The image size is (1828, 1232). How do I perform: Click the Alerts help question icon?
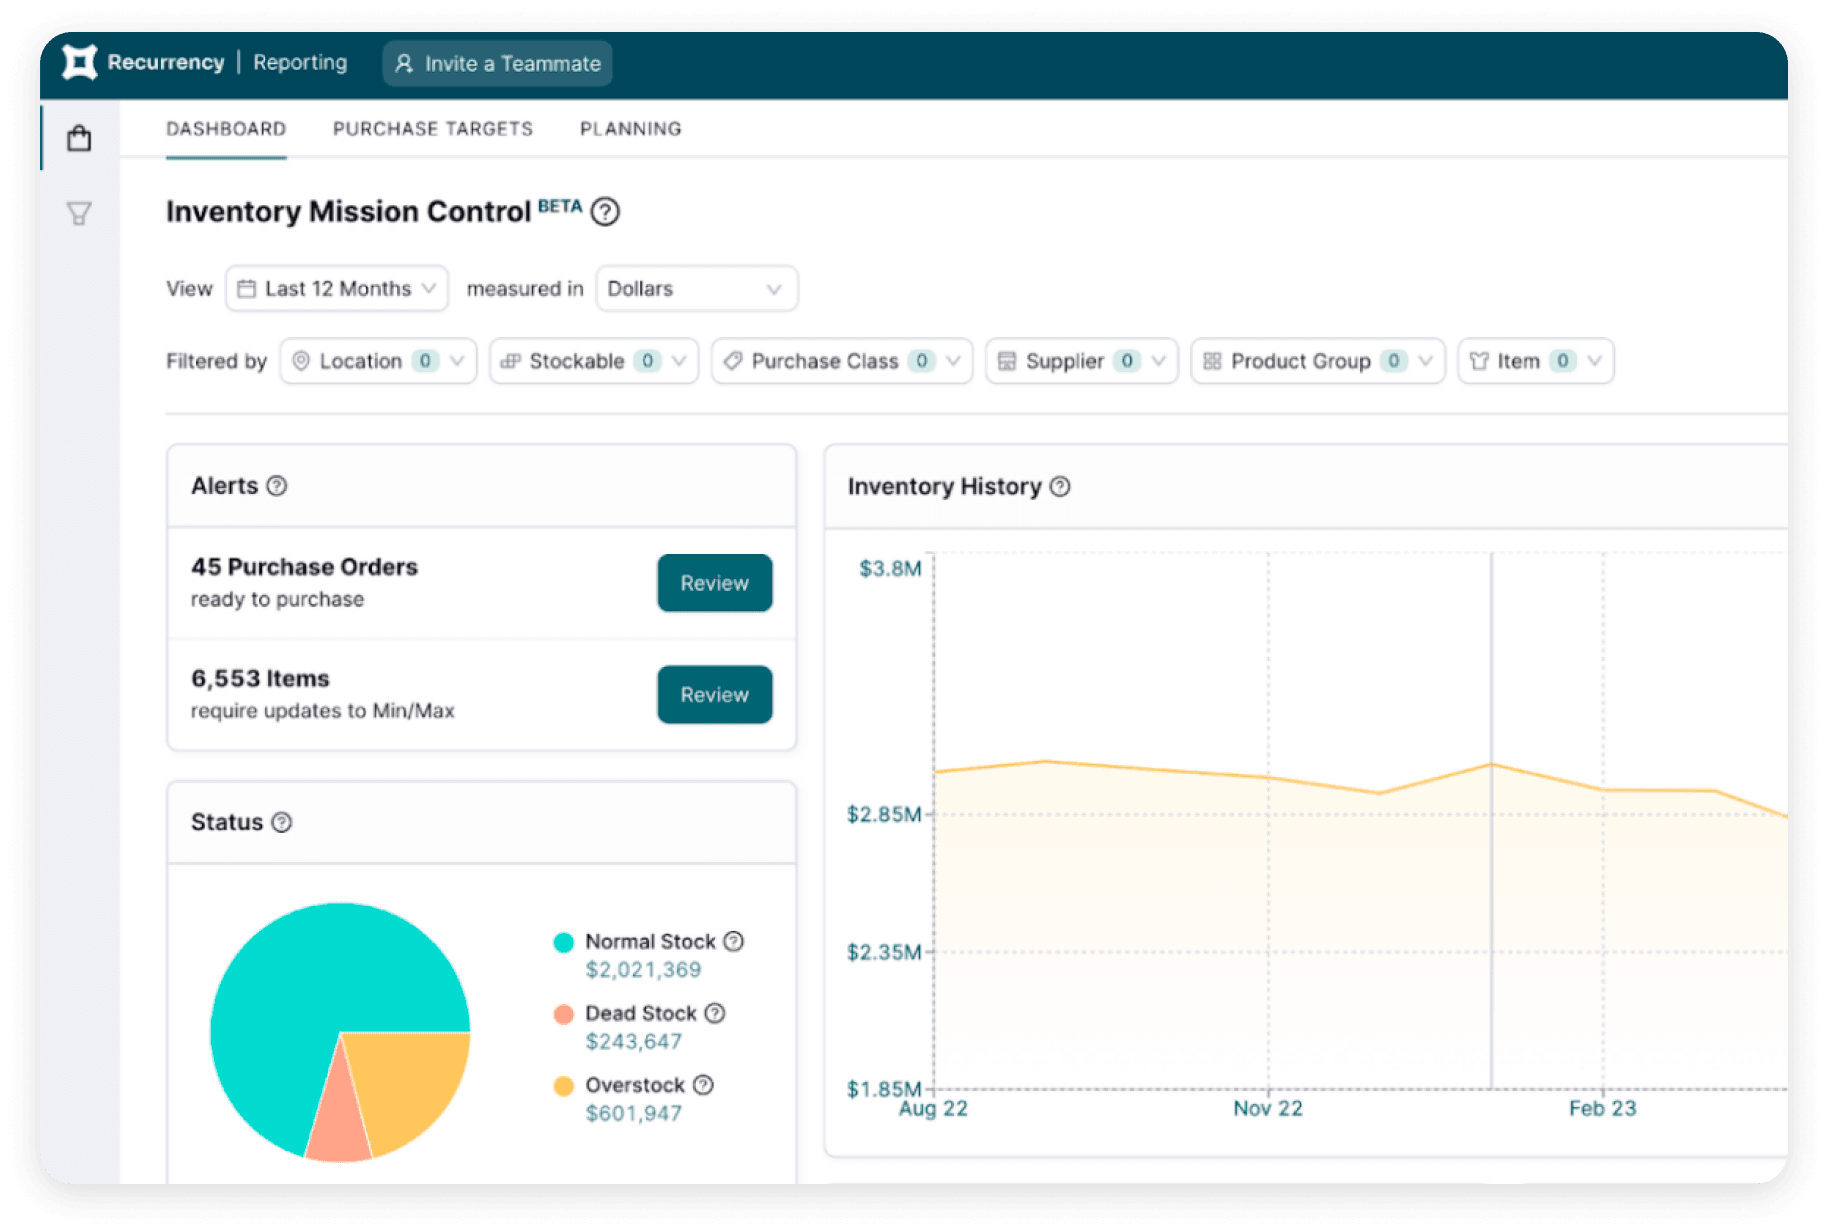coord(277,486)
